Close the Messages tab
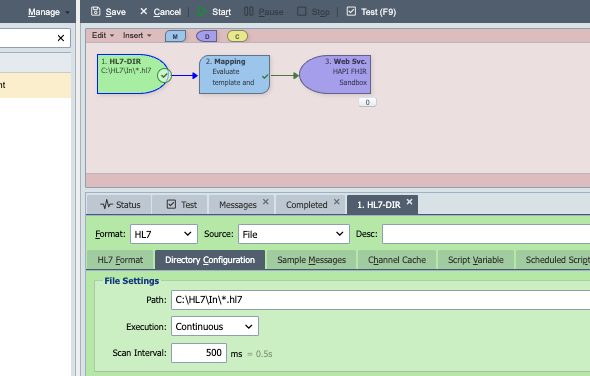Screen dimensions: 590x376 (x=266, y=202)
